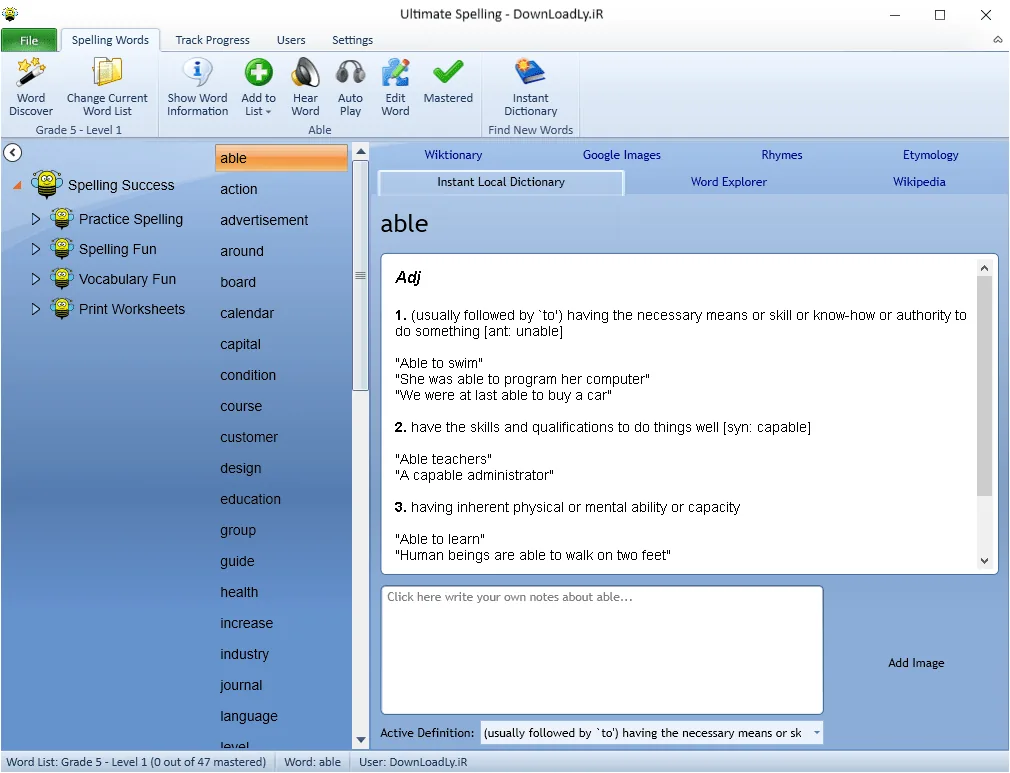Click the notes field about able
This screenshot has width=1010, height=773.
click(602, 650)
